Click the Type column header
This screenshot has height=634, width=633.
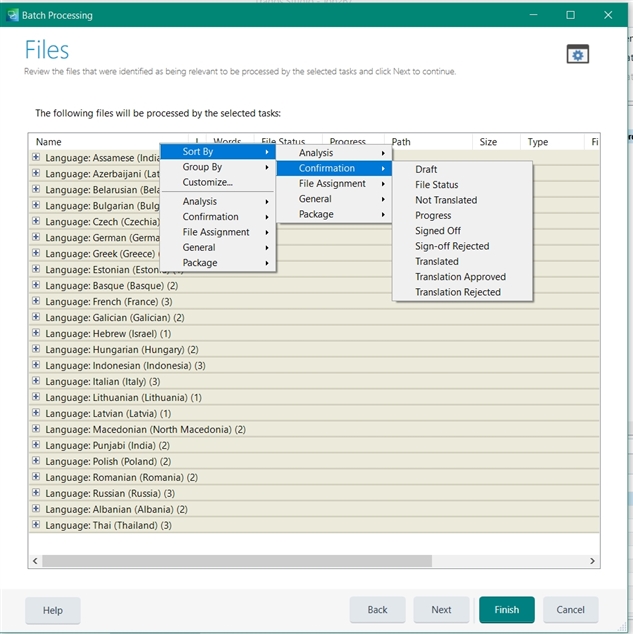552,142
